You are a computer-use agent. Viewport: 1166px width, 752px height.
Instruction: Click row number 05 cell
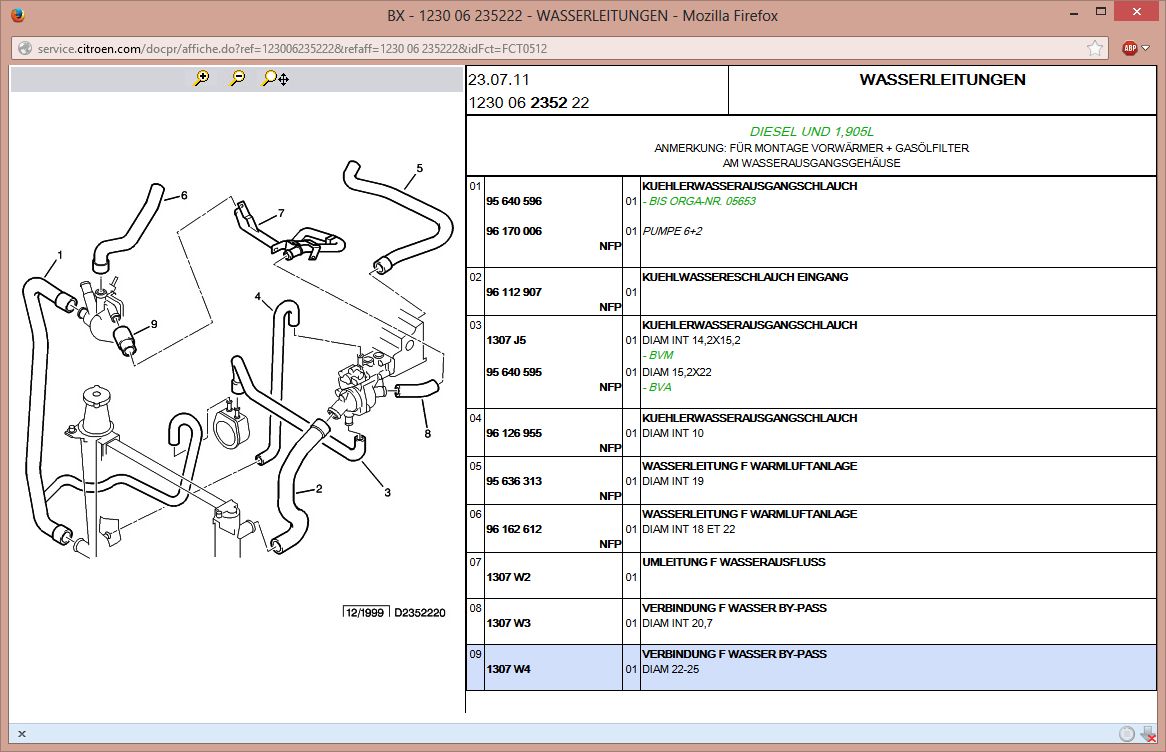coord(475,480)
